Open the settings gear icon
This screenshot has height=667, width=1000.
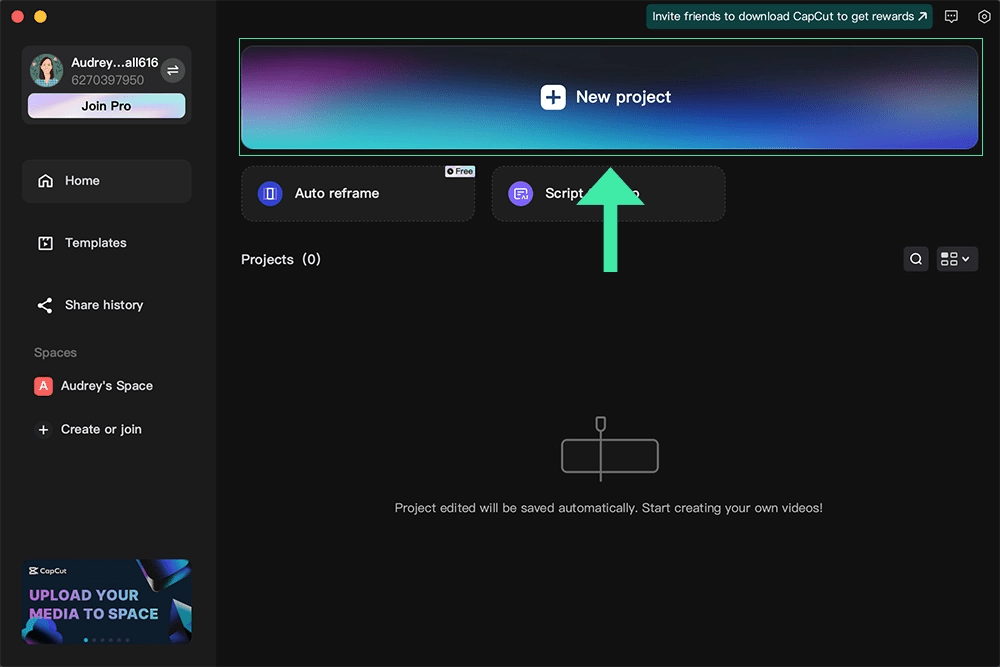point(984,16)
